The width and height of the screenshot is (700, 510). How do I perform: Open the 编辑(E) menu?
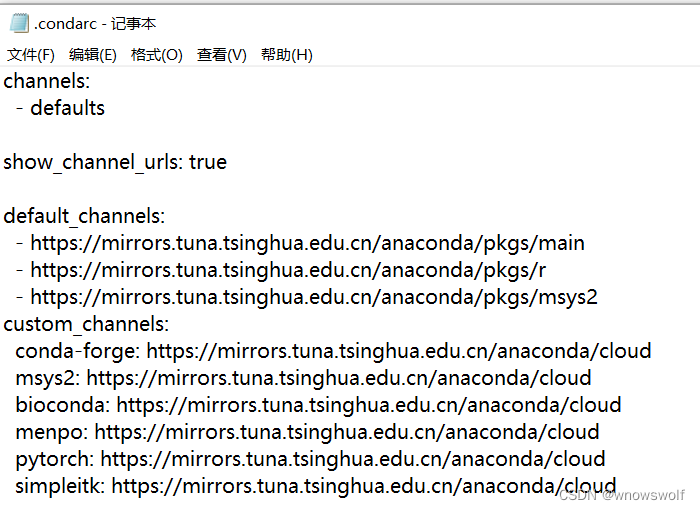(93, 55)
